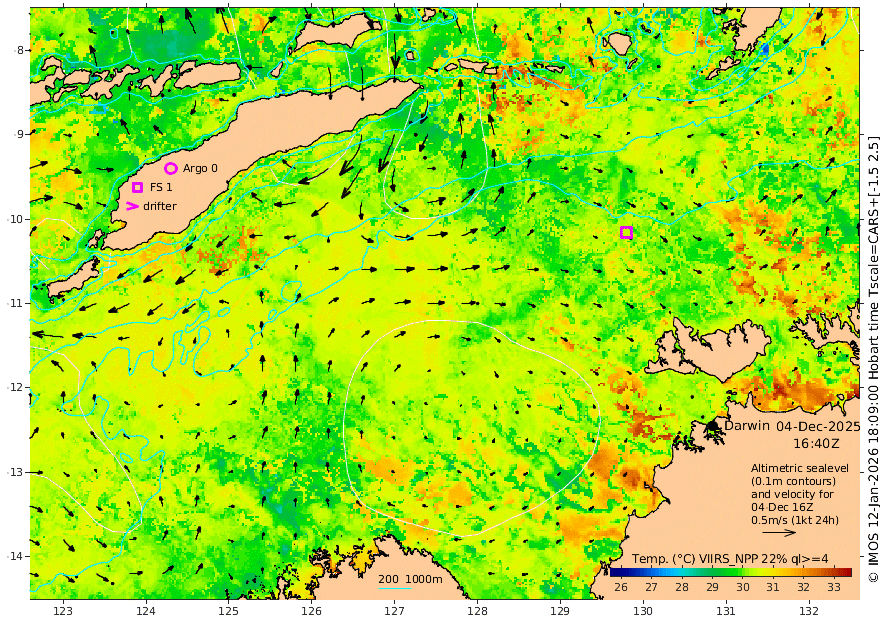880x630 pixels.
Task: Select the magenta square marker near 130°E
Action: pyautogui.click(x=626, y=232)
